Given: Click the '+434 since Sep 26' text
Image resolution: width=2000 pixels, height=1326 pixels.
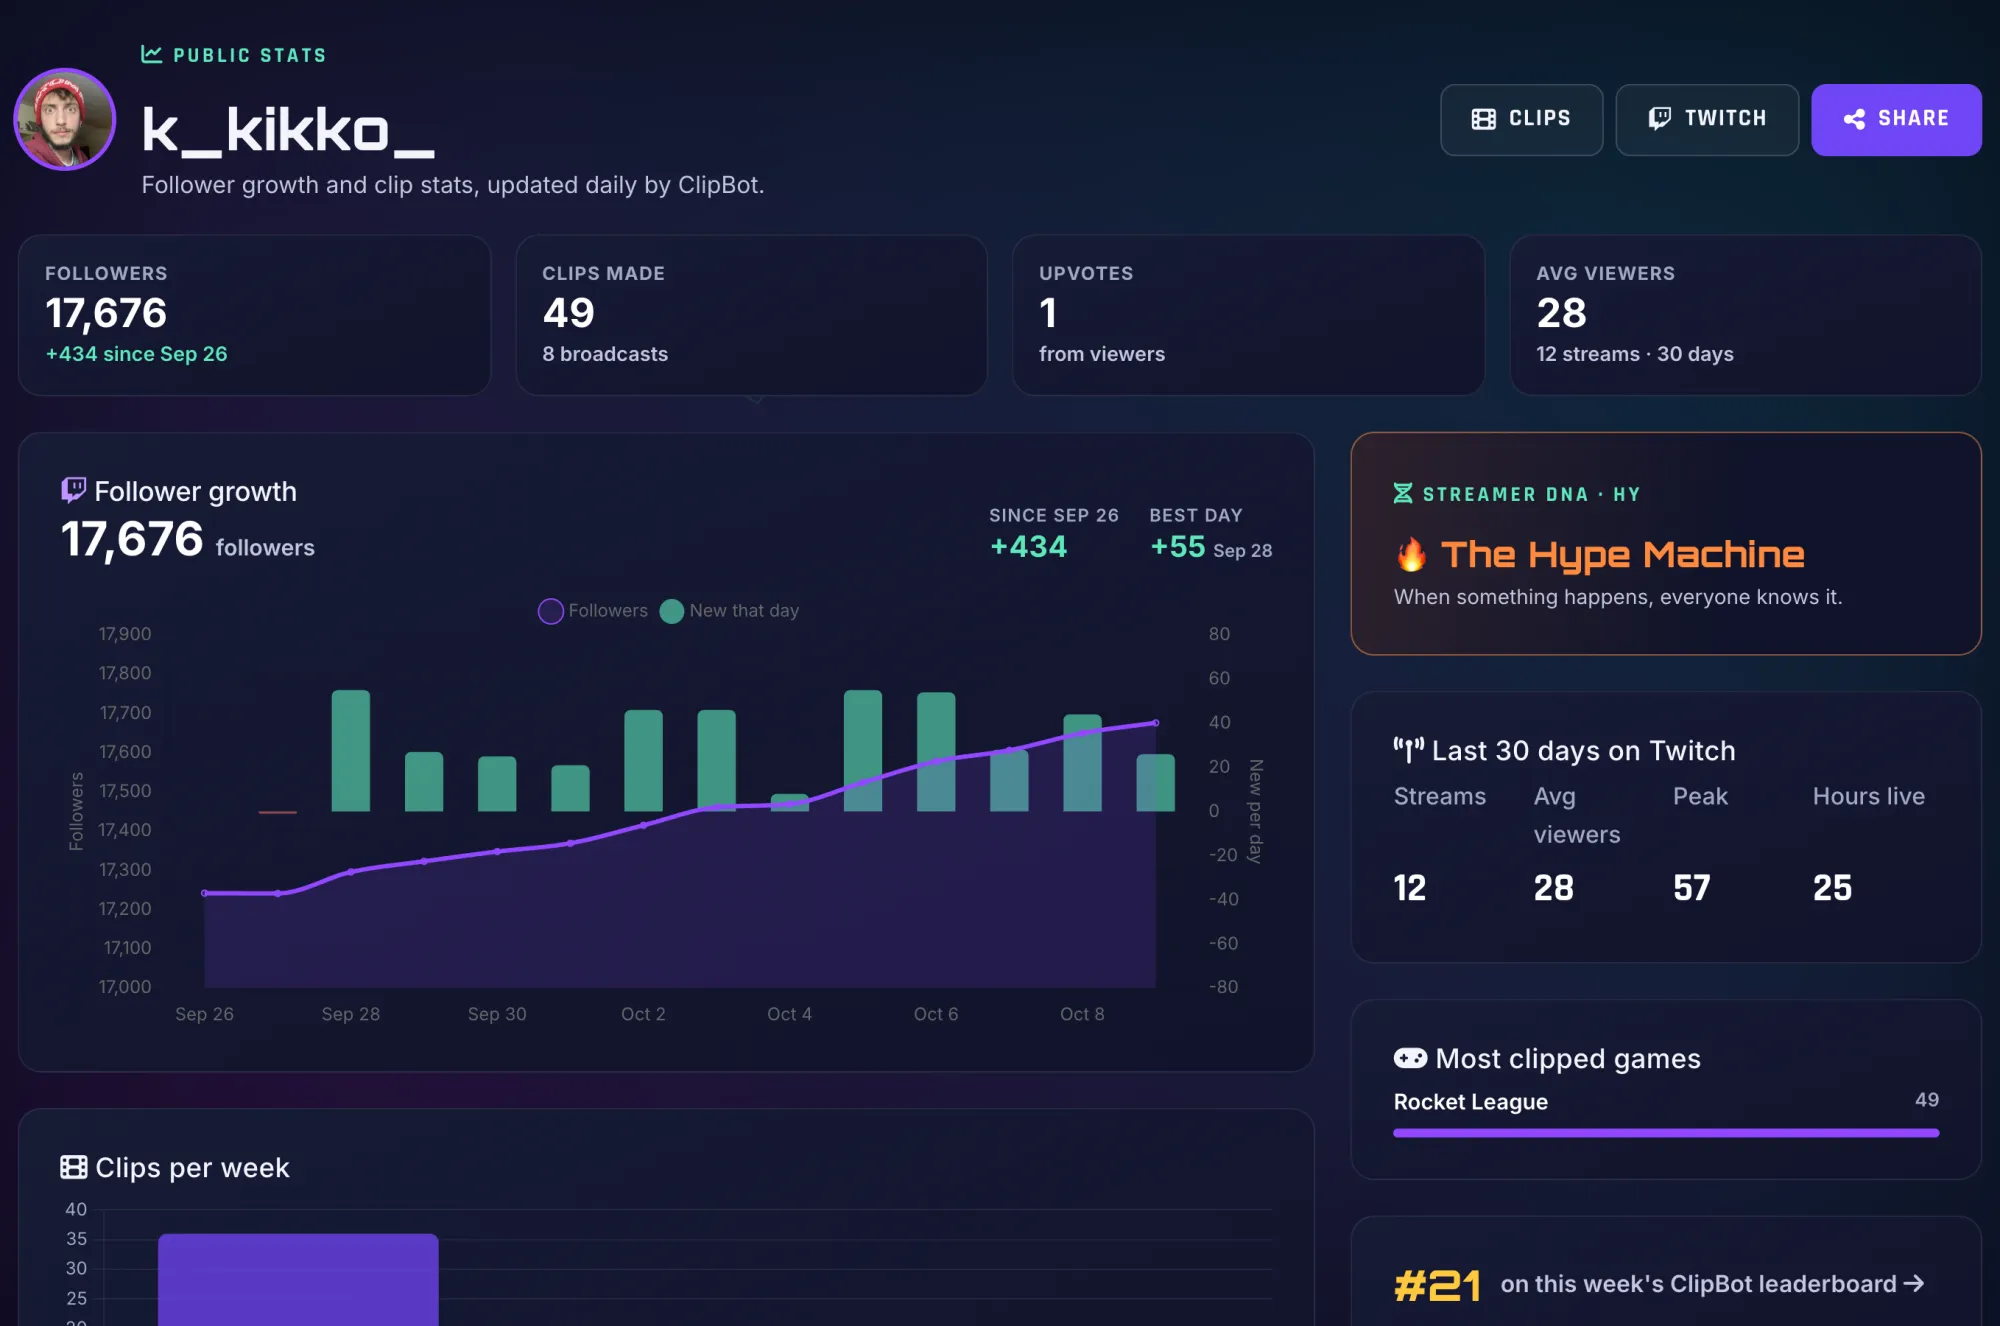Looking at the screenshot, I should click(x=136, y=354).
